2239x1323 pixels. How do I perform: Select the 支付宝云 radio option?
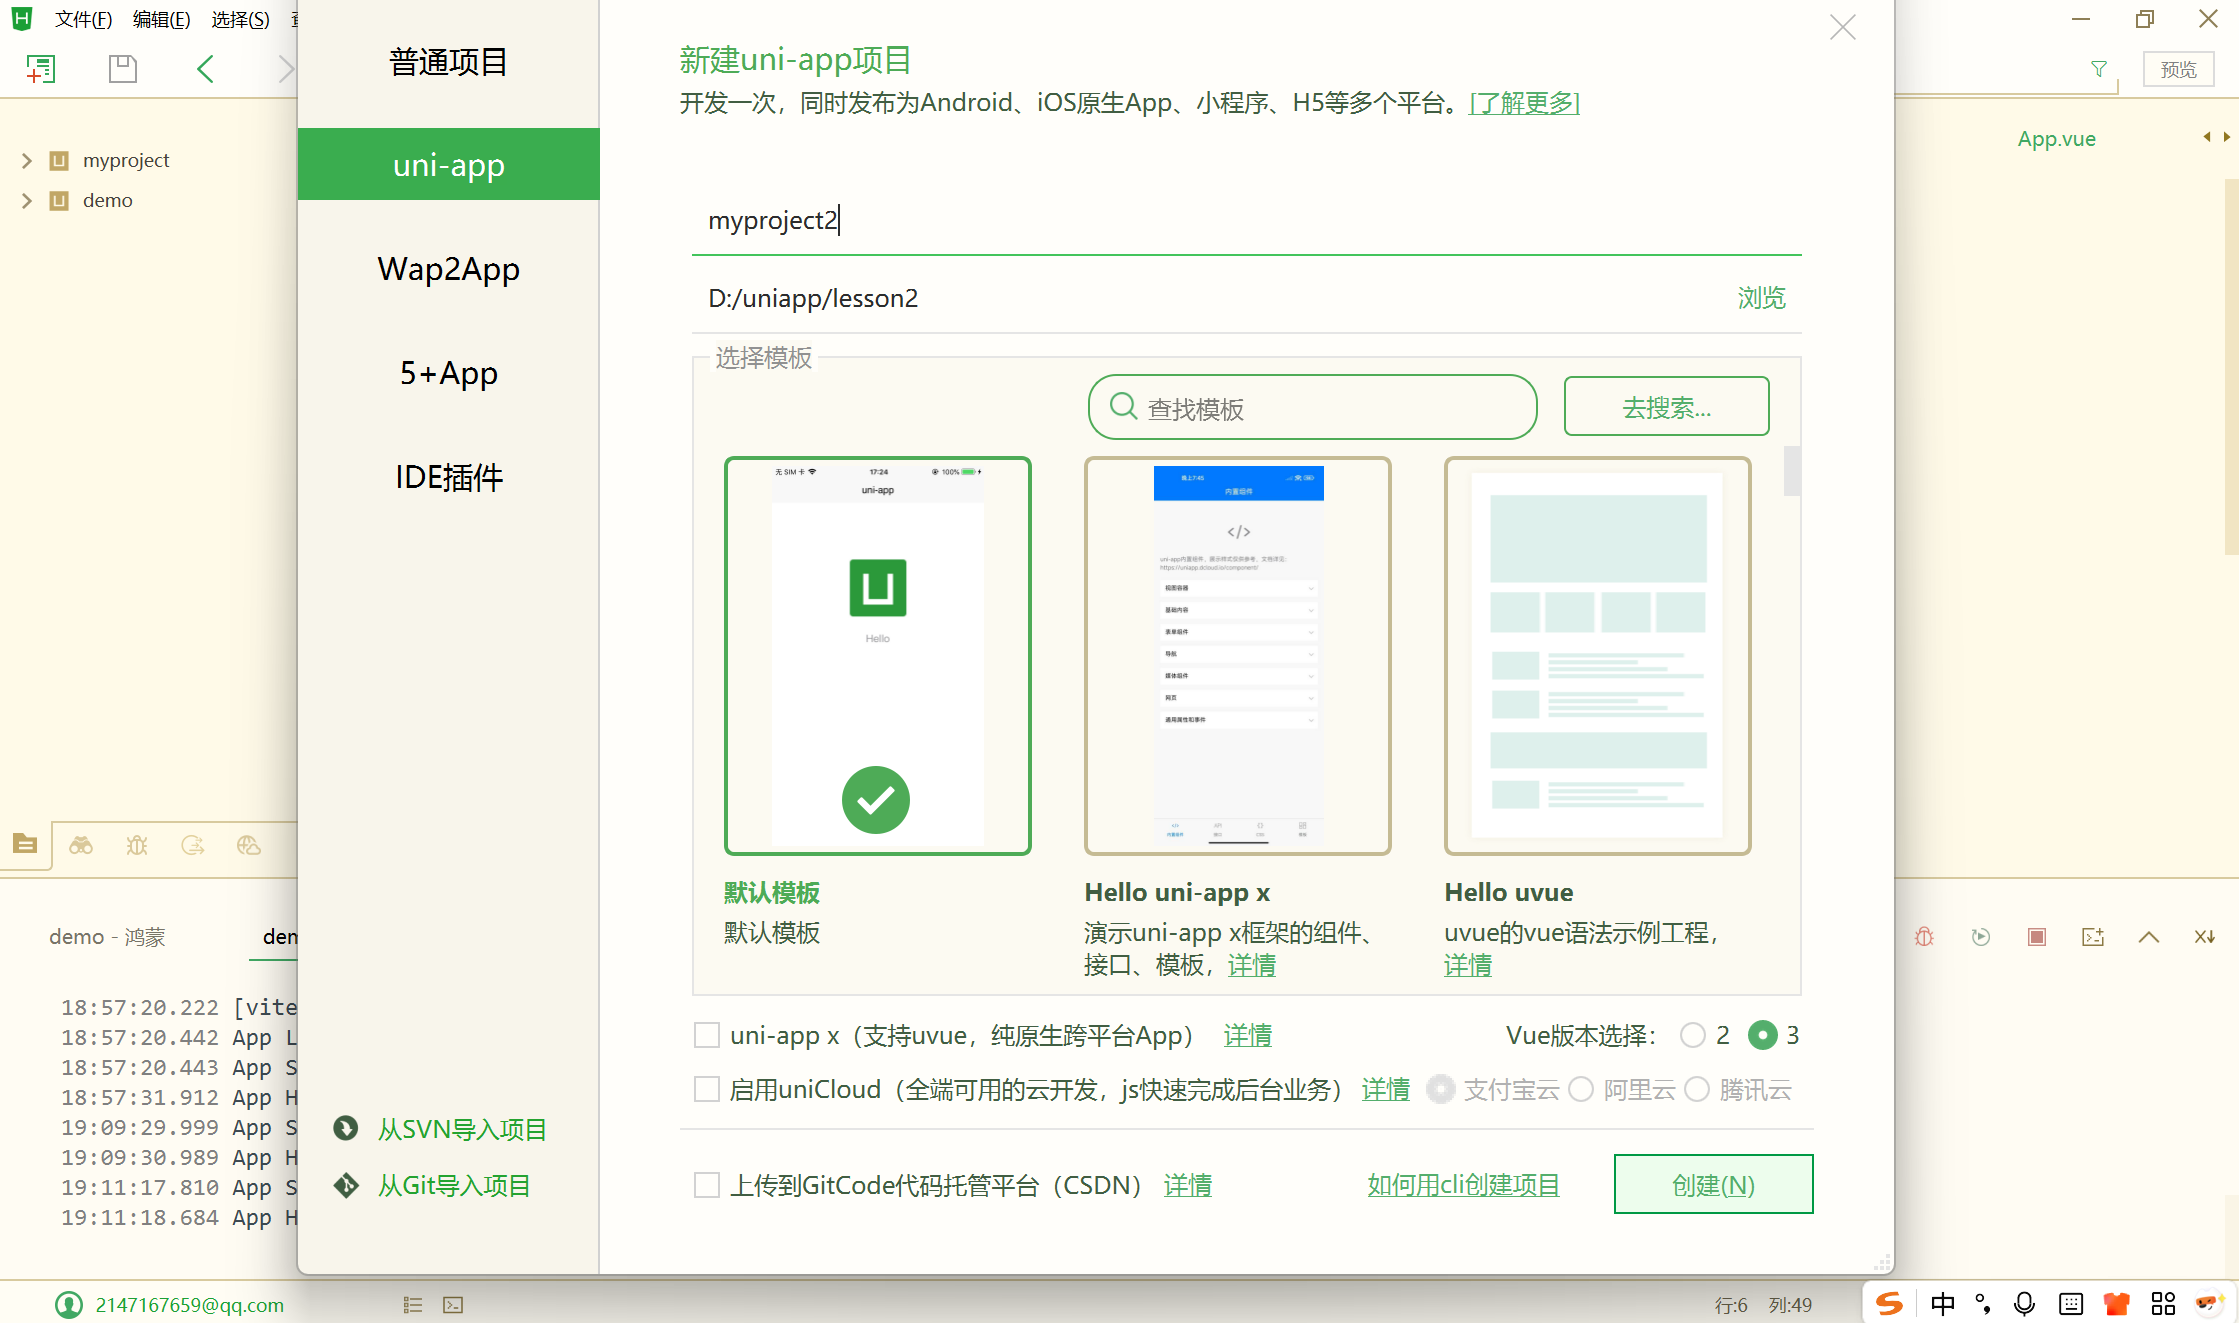pos(1441,1089)
